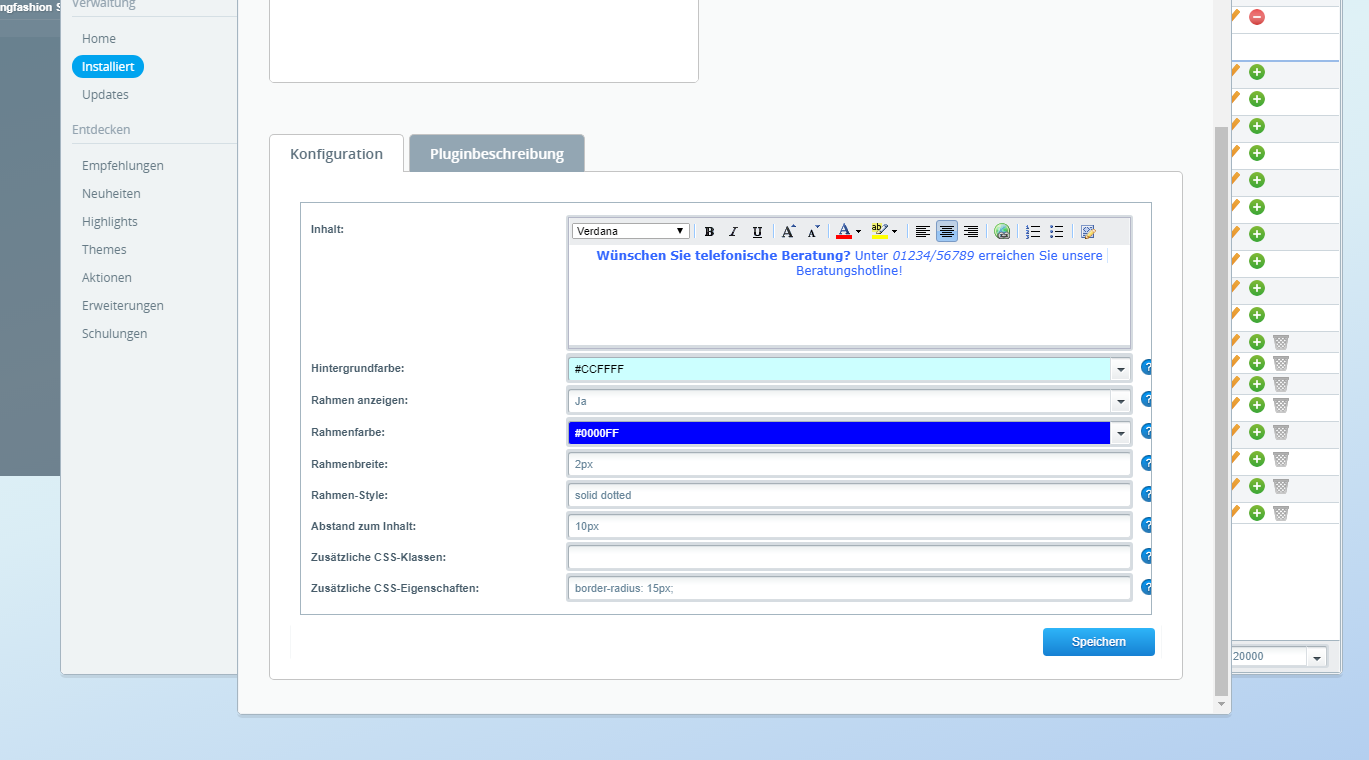
Task: Apply yellow highlight color in the editor
Action: tap(879, 232)
